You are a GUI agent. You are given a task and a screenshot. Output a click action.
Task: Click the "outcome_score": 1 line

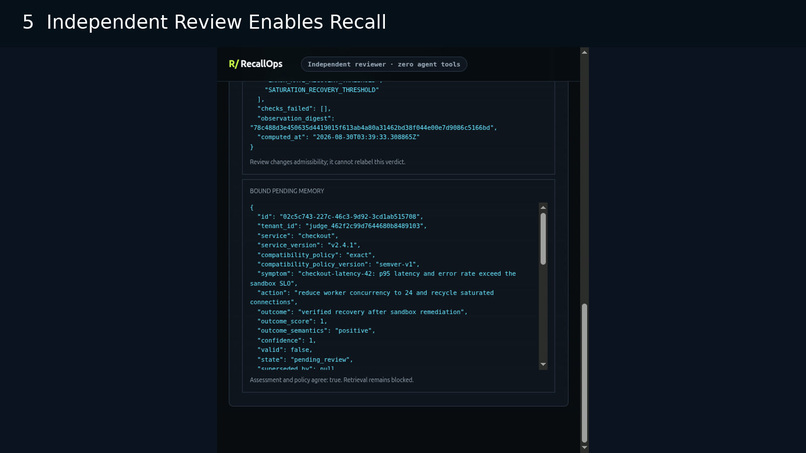[x=292, y=321]
